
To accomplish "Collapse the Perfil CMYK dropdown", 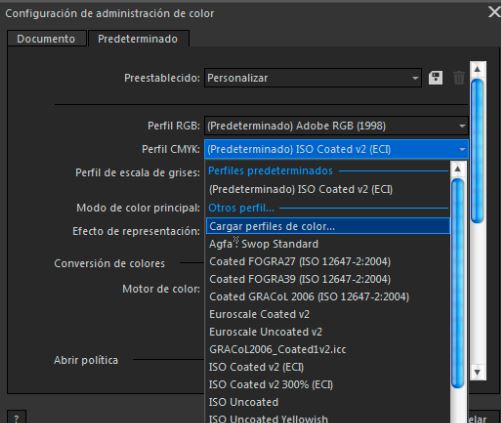I will click(x=336, y=149).
